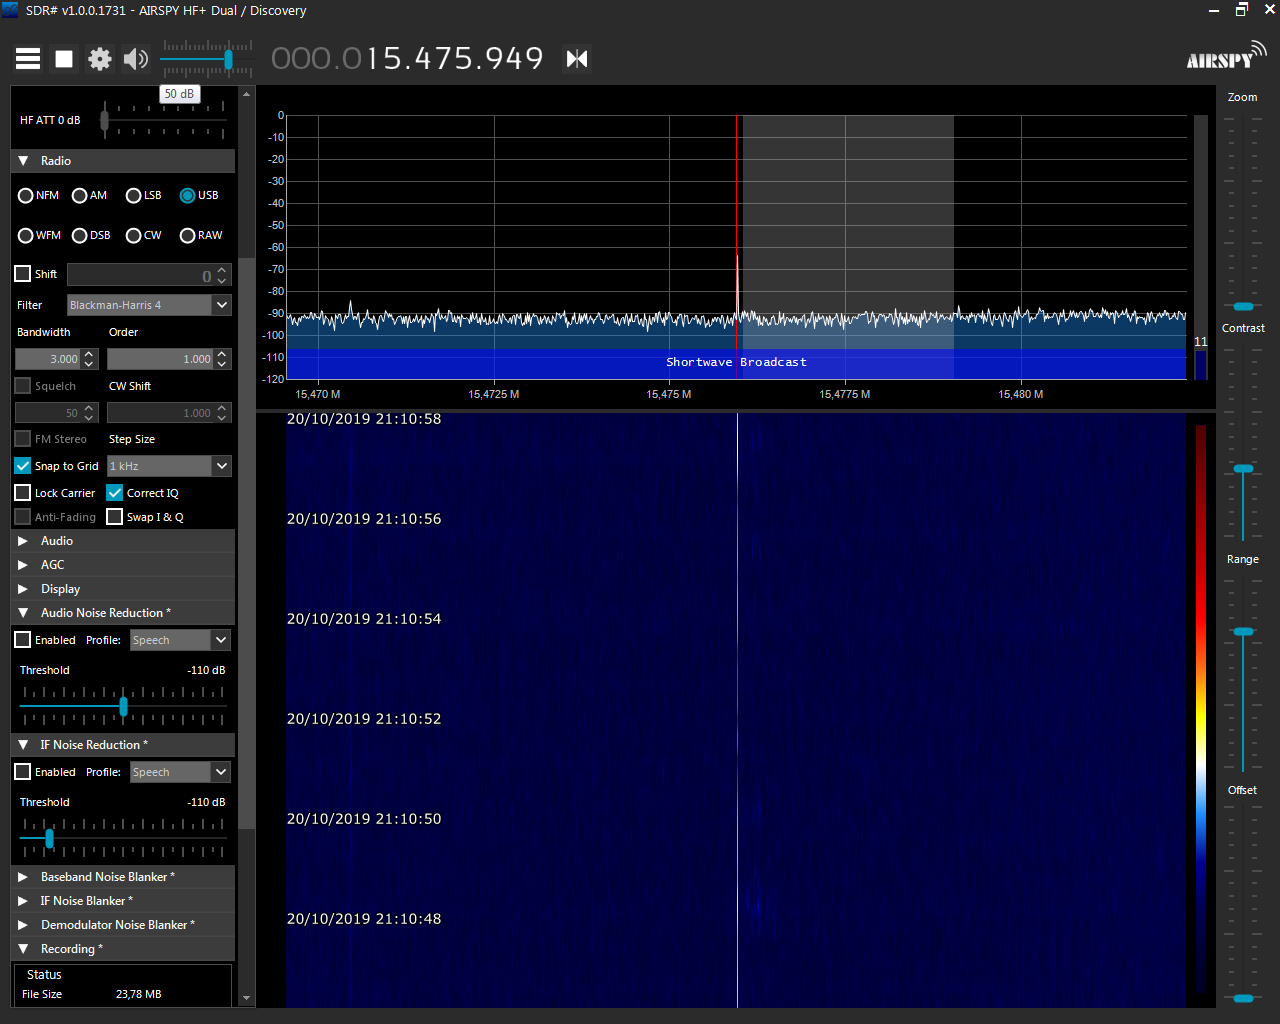Click the left panel scrollbar
Image resolution: width=1280 pixels, height=1024 pixels.
tap(246, 545)
